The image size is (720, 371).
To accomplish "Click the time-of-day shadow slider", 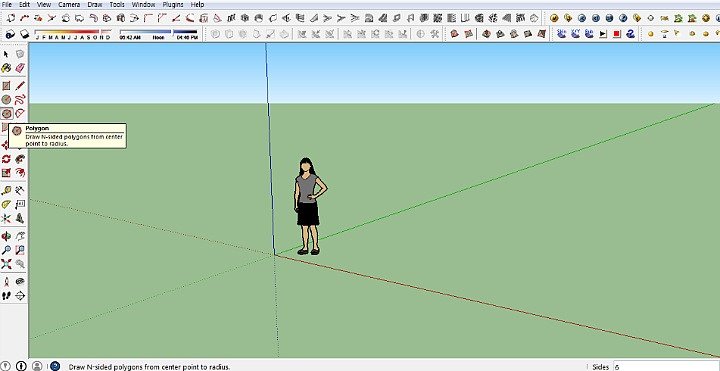I will pos(159,34).
